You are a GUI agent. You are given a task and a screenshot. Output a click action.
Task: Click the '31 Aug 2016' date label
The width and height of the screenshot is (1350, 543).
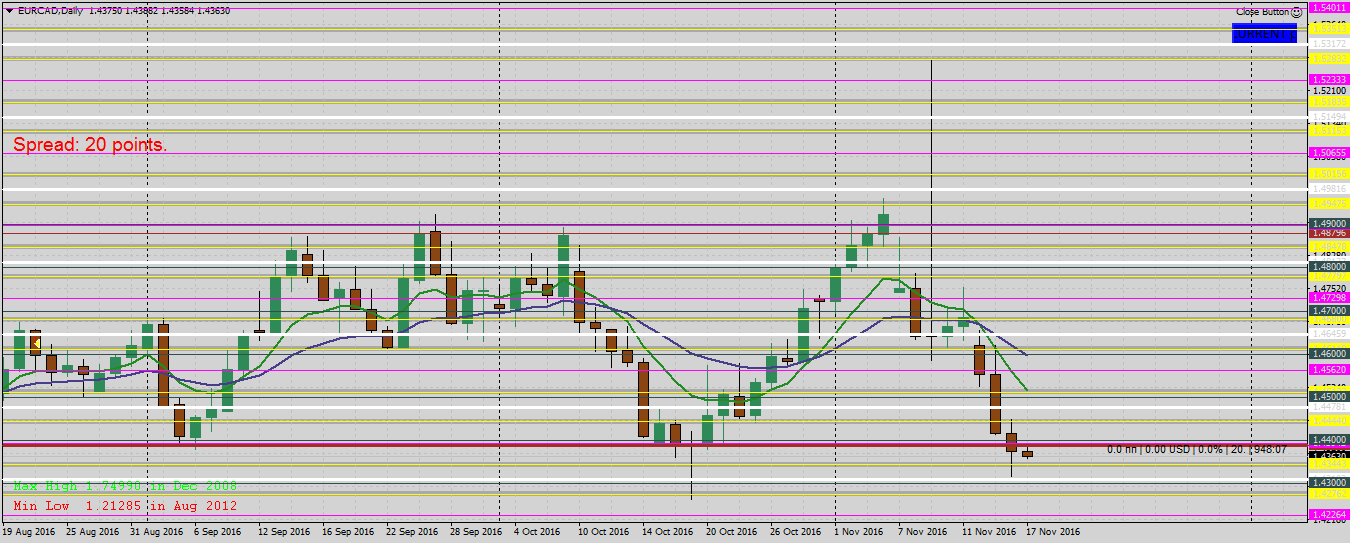tap(158, 532)
